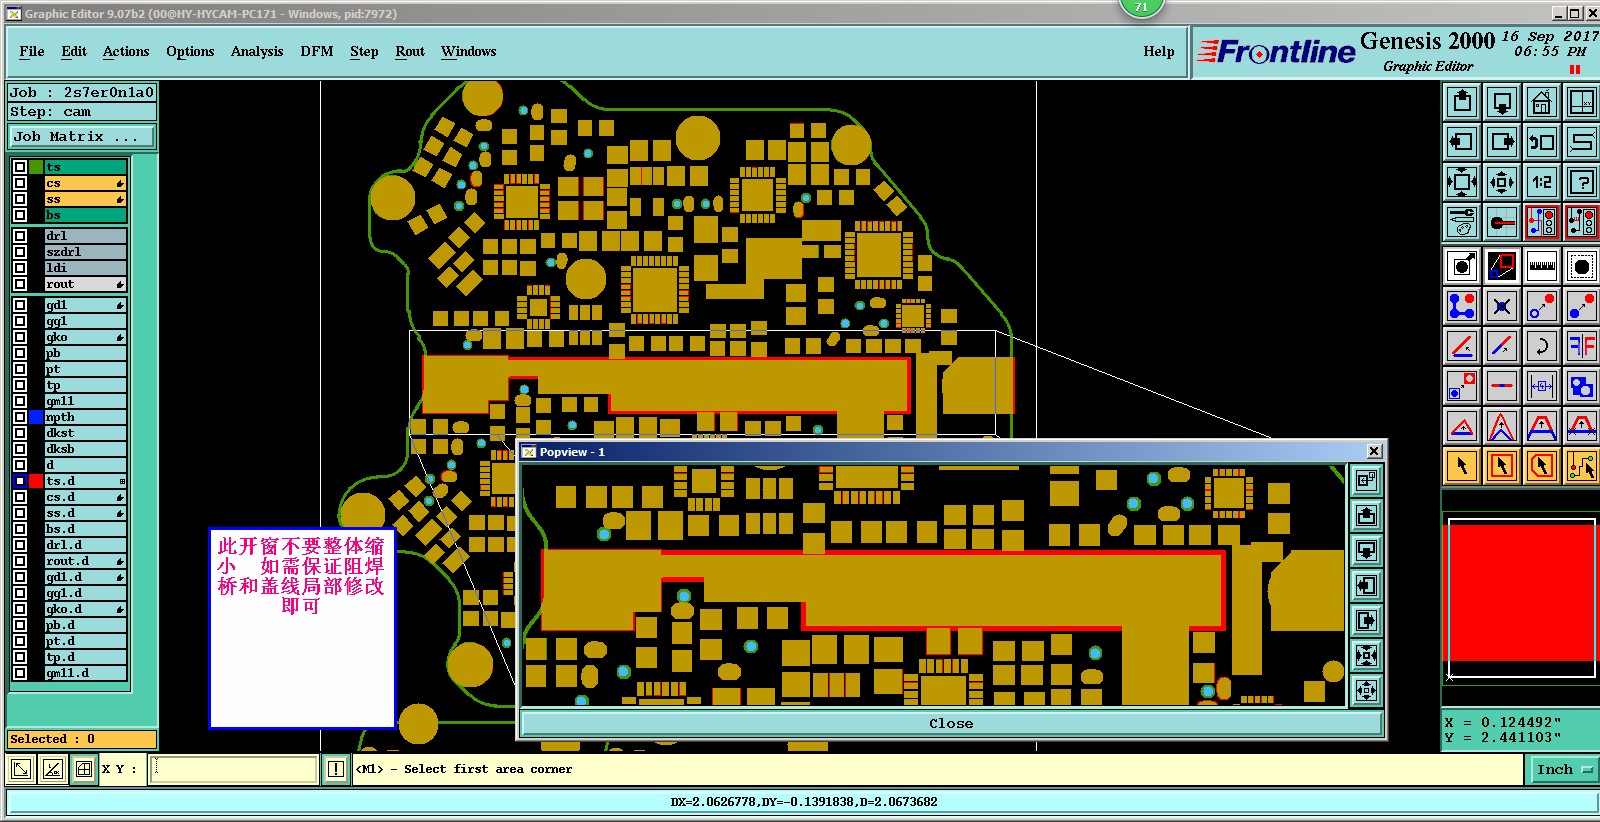Select the plain arrow selection tool
1600x822 pixels.
click(x=1462, y=466)
